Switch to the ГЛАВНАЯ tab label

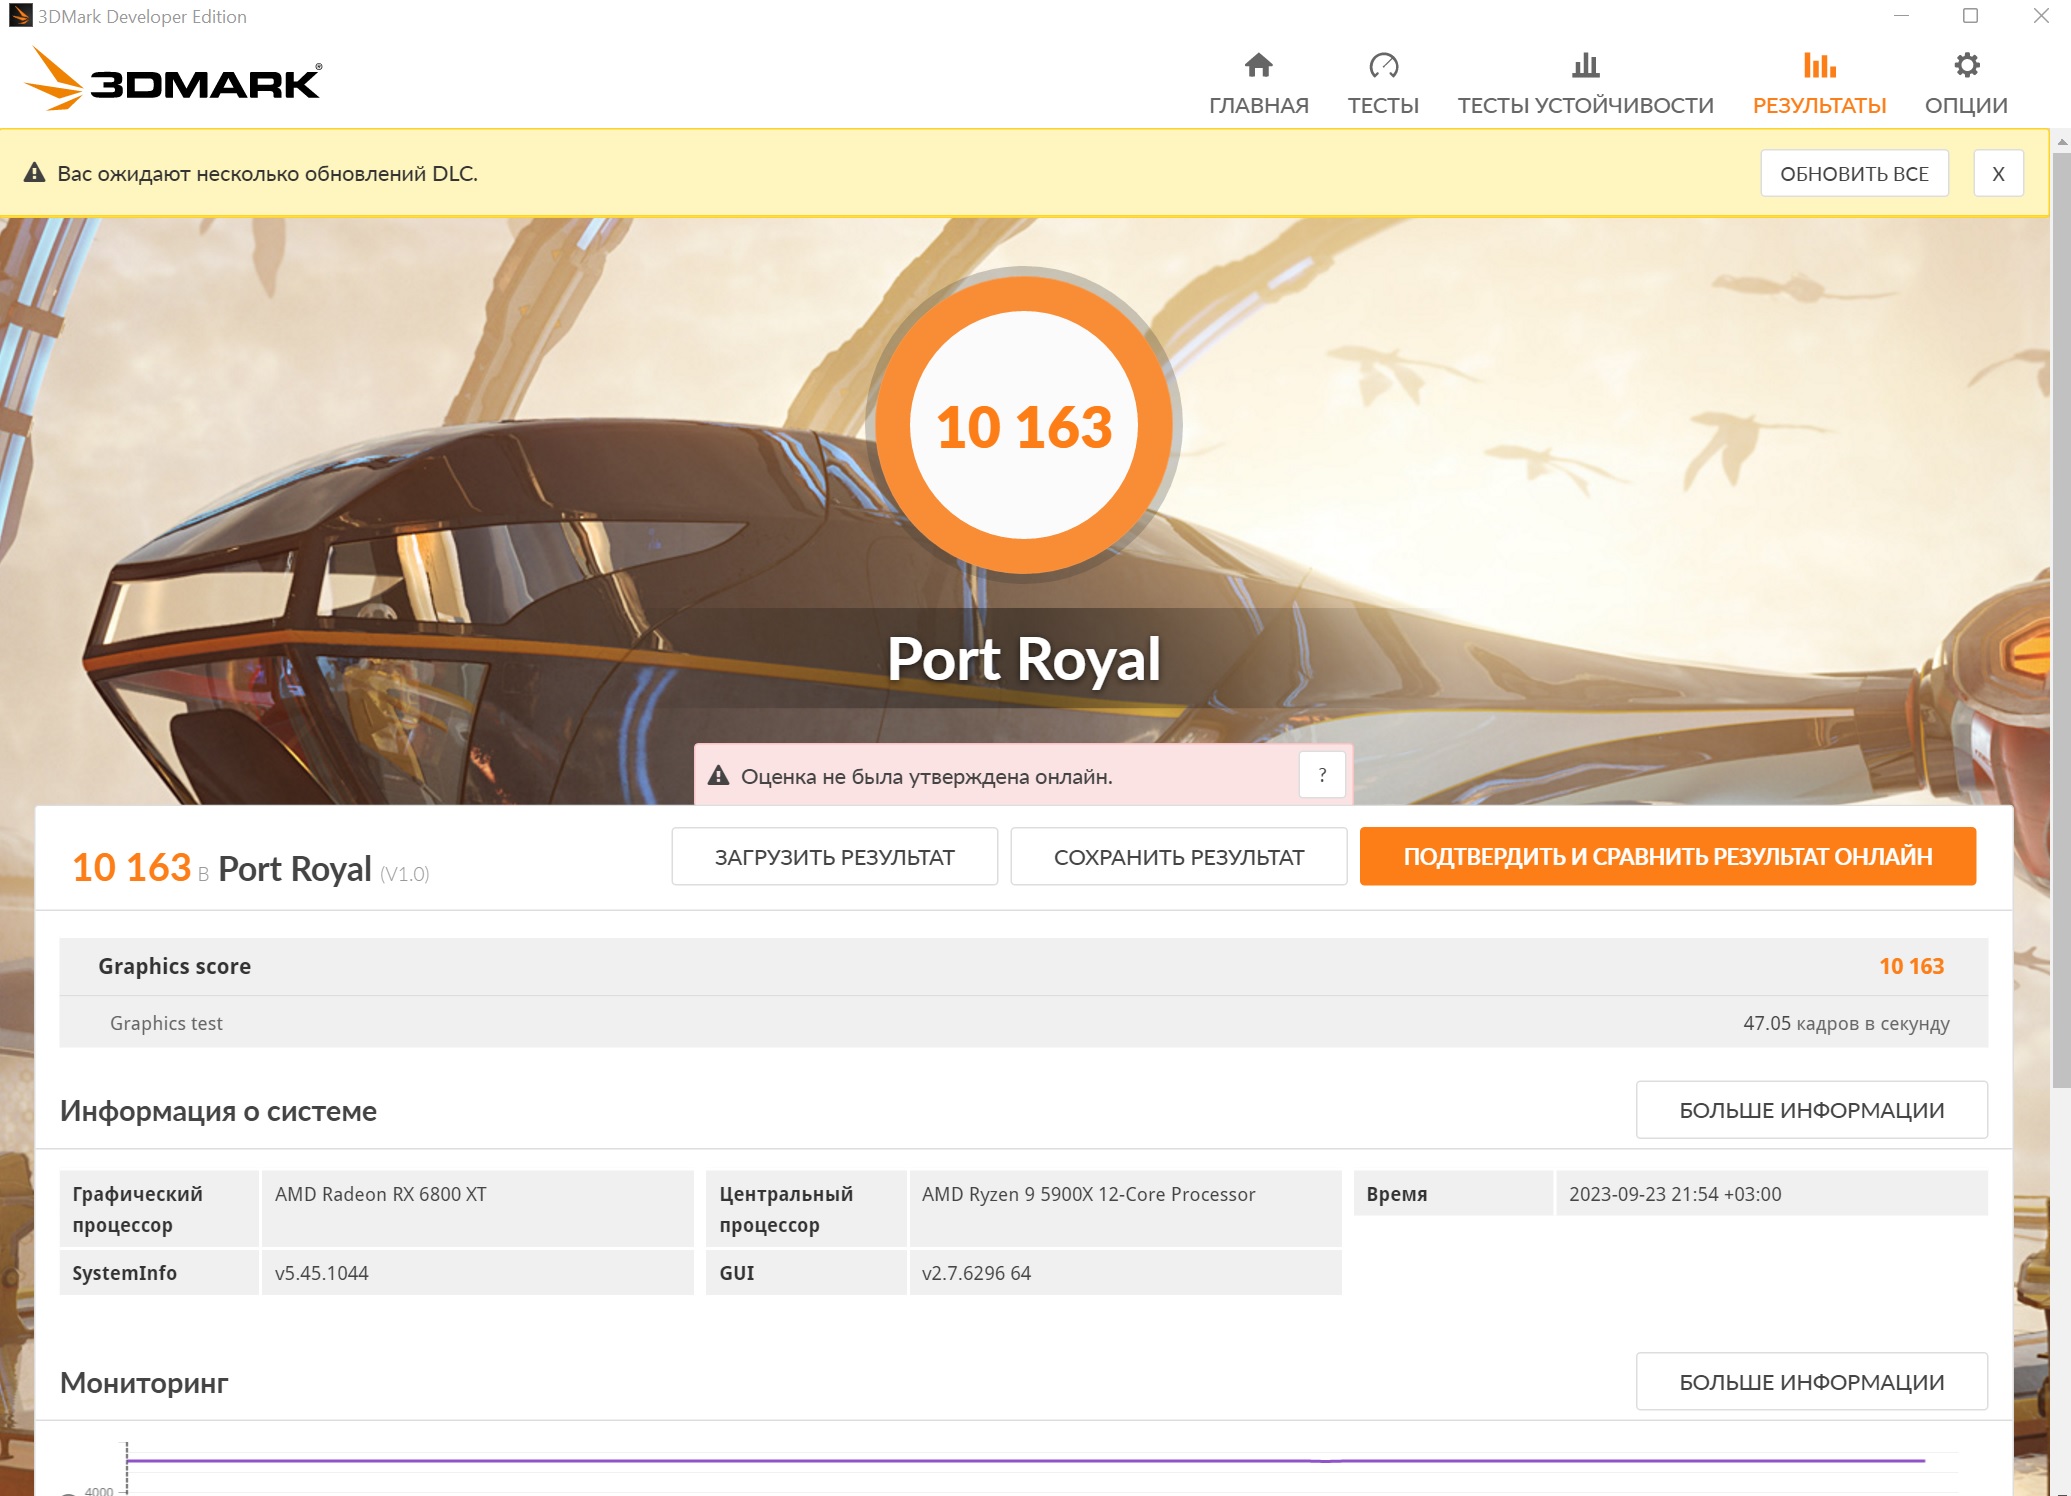[1258, 106]
